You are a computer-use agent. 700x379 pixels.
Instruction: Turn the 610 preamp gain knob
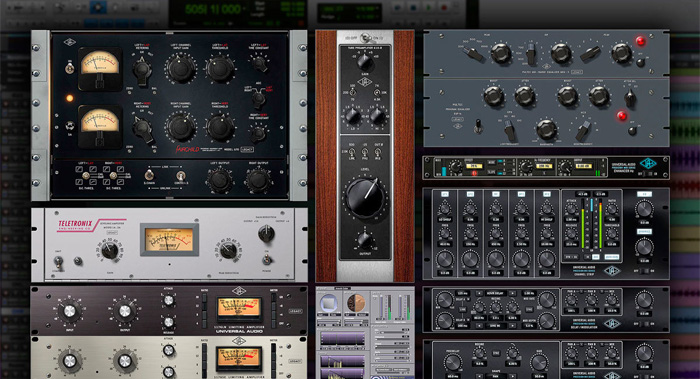tap(365, 62)
